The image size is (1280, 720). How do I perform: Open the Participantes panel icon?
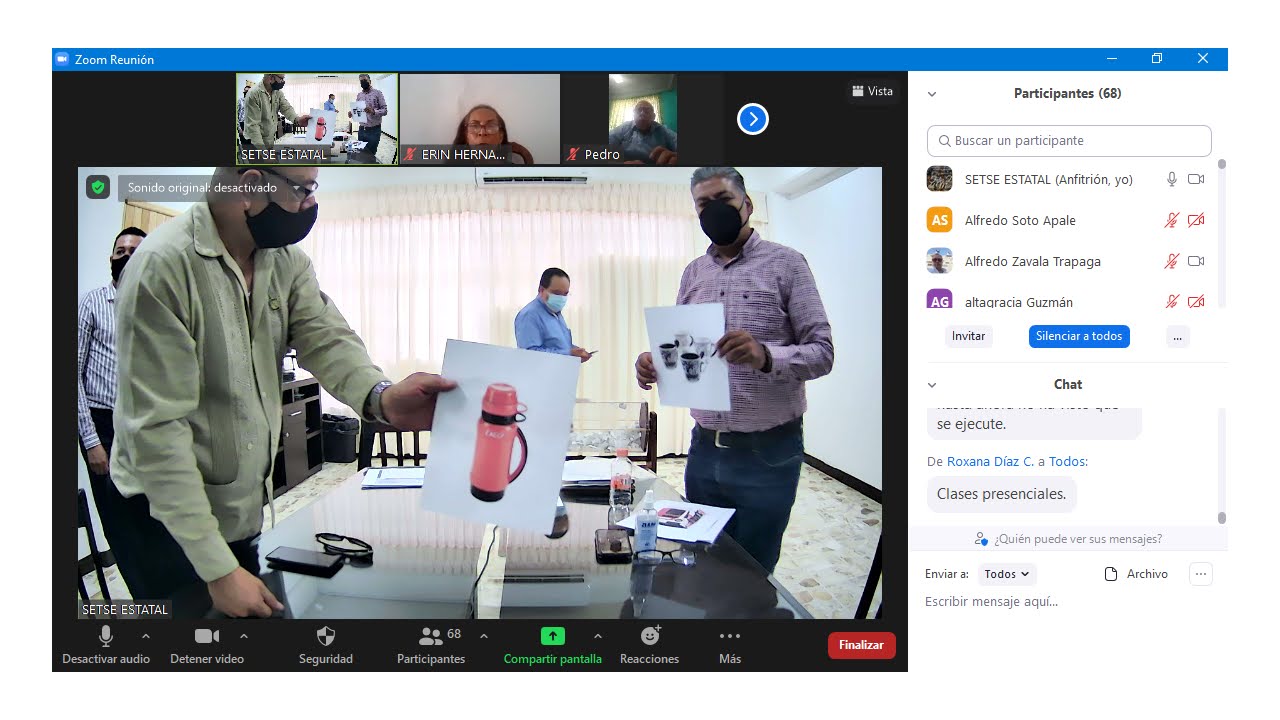click(x=431, y=636)
